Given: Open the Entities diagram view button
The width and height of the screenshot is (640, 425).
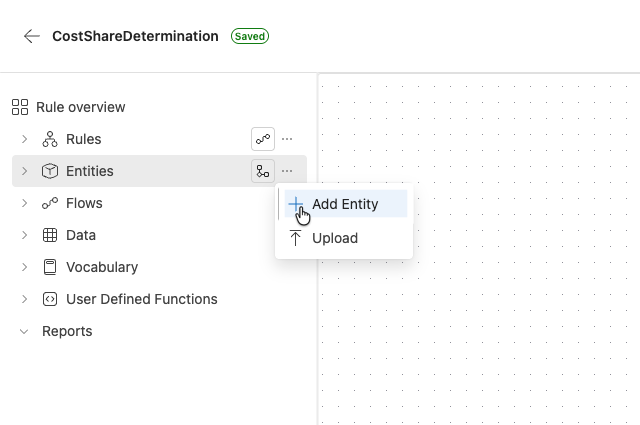Looking at the screenshot, I should point(263,171).
